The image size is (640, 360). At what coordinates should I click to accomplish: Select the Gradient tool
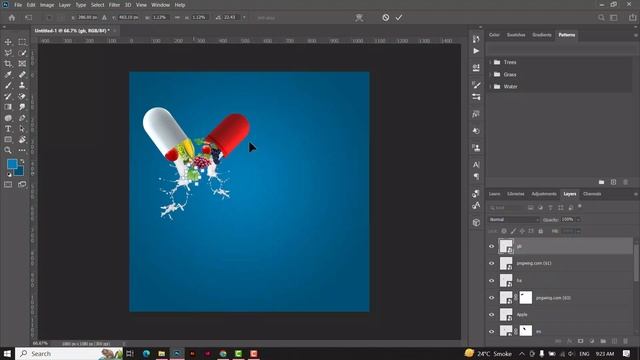tap(8, 107)
